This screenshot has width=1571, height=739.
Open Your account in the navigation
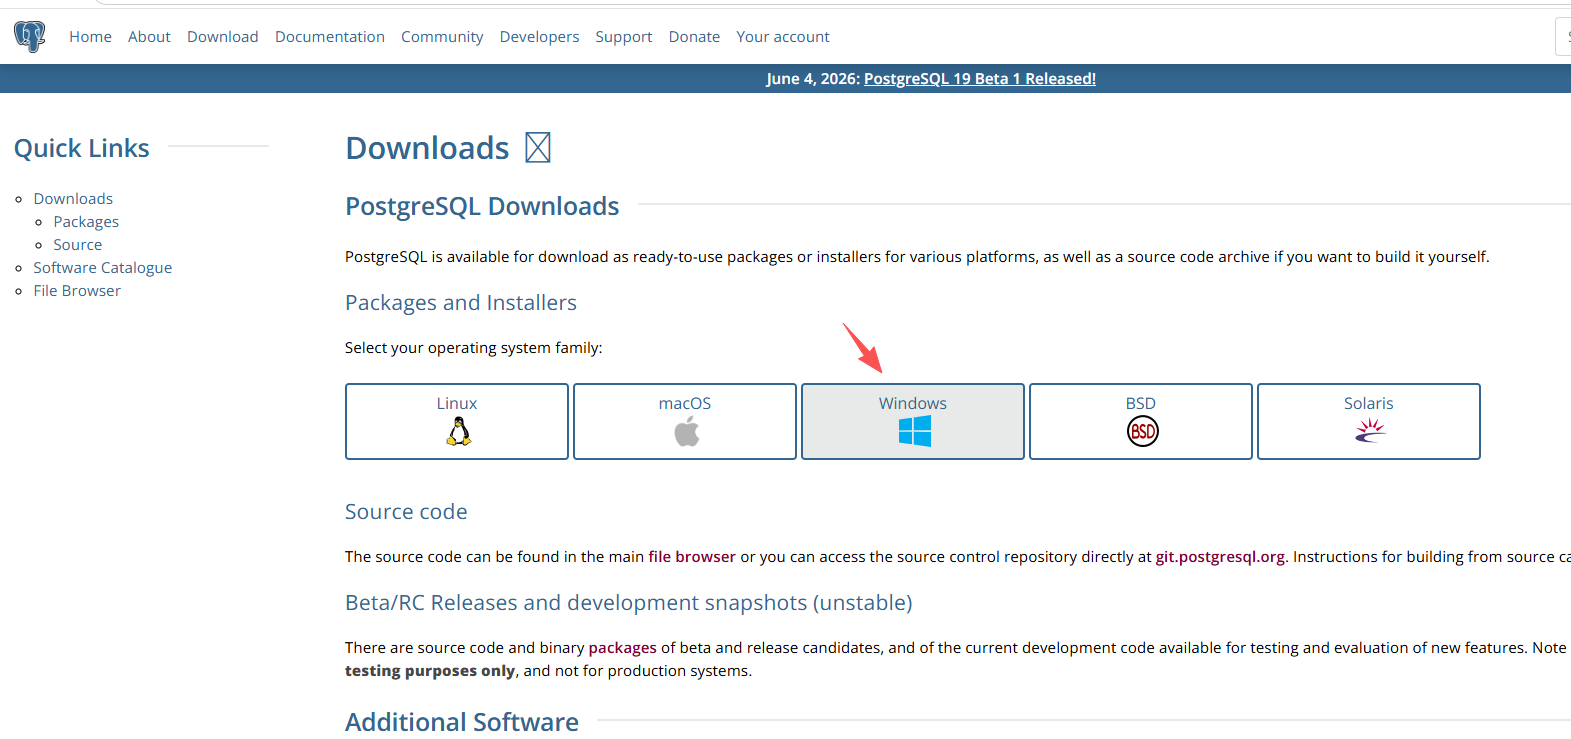783,37
